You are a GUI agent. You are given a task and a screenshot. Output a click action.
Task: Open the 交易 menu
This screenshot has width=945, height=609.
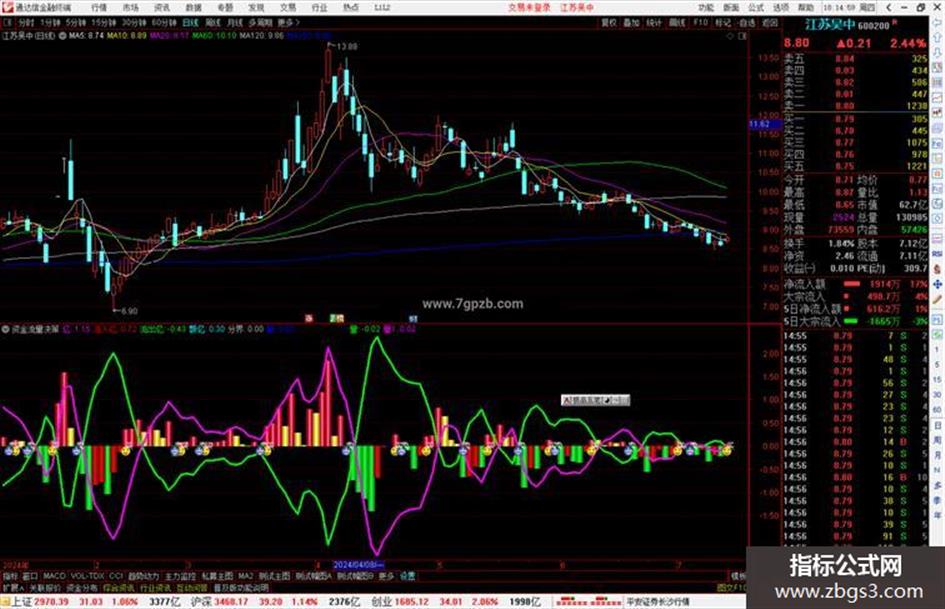(x=287, y=8)
